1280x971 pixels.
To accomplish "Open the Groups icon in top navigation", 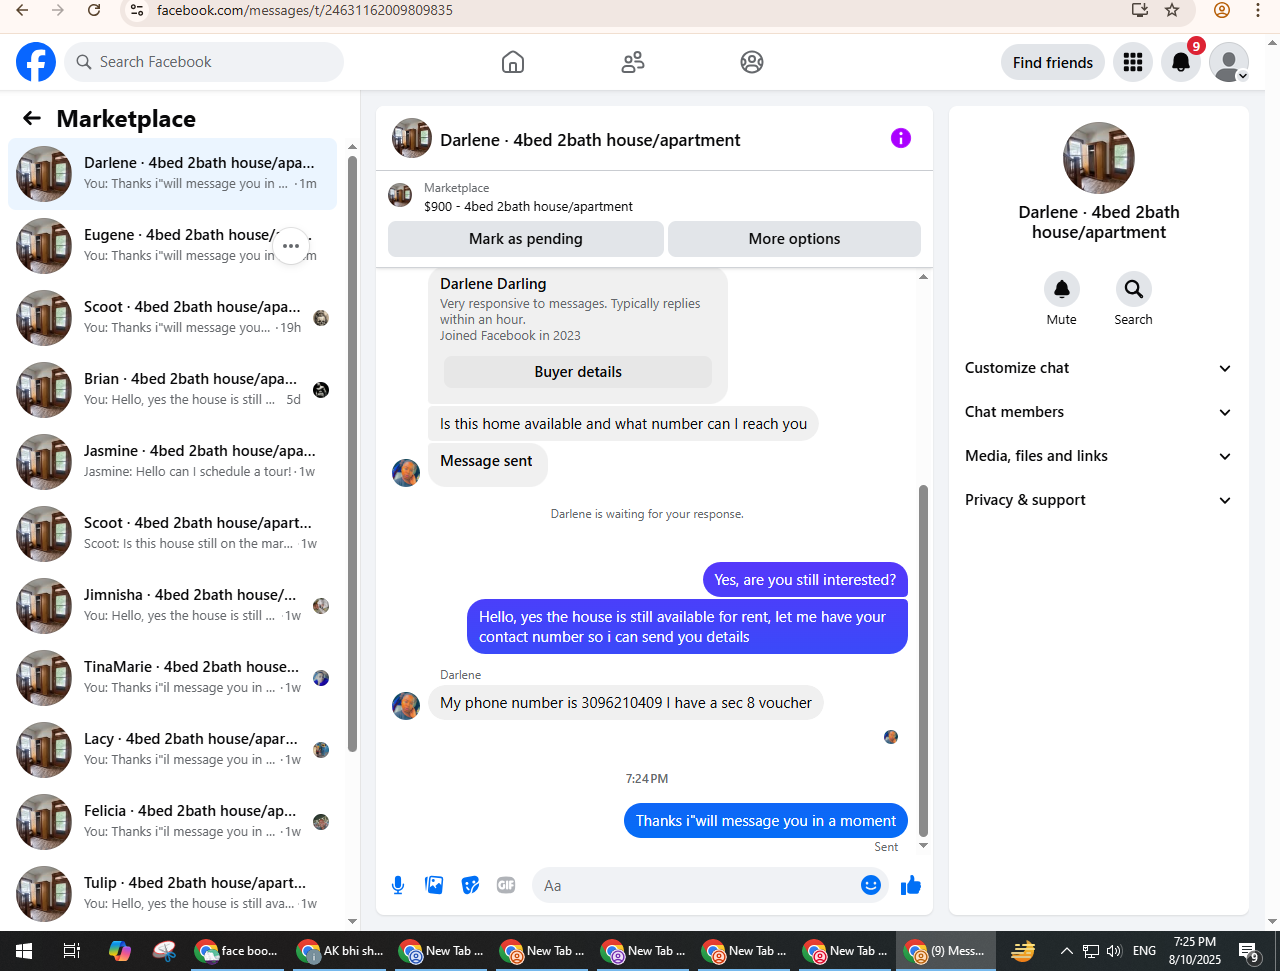I will pyautogui.click(x=752, y=62).
